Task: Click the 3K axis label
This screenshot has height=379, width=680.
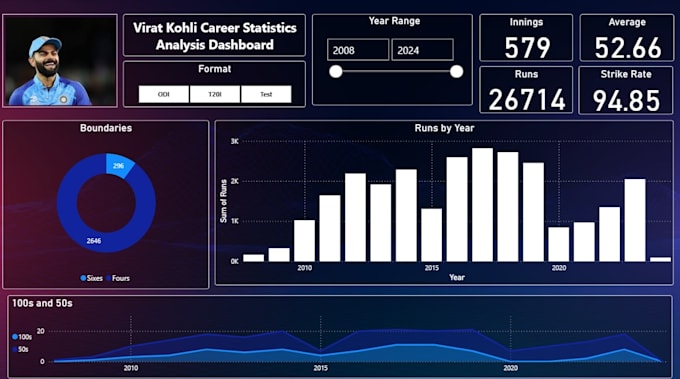Action: pyautogui.click(x=235, y=141)
